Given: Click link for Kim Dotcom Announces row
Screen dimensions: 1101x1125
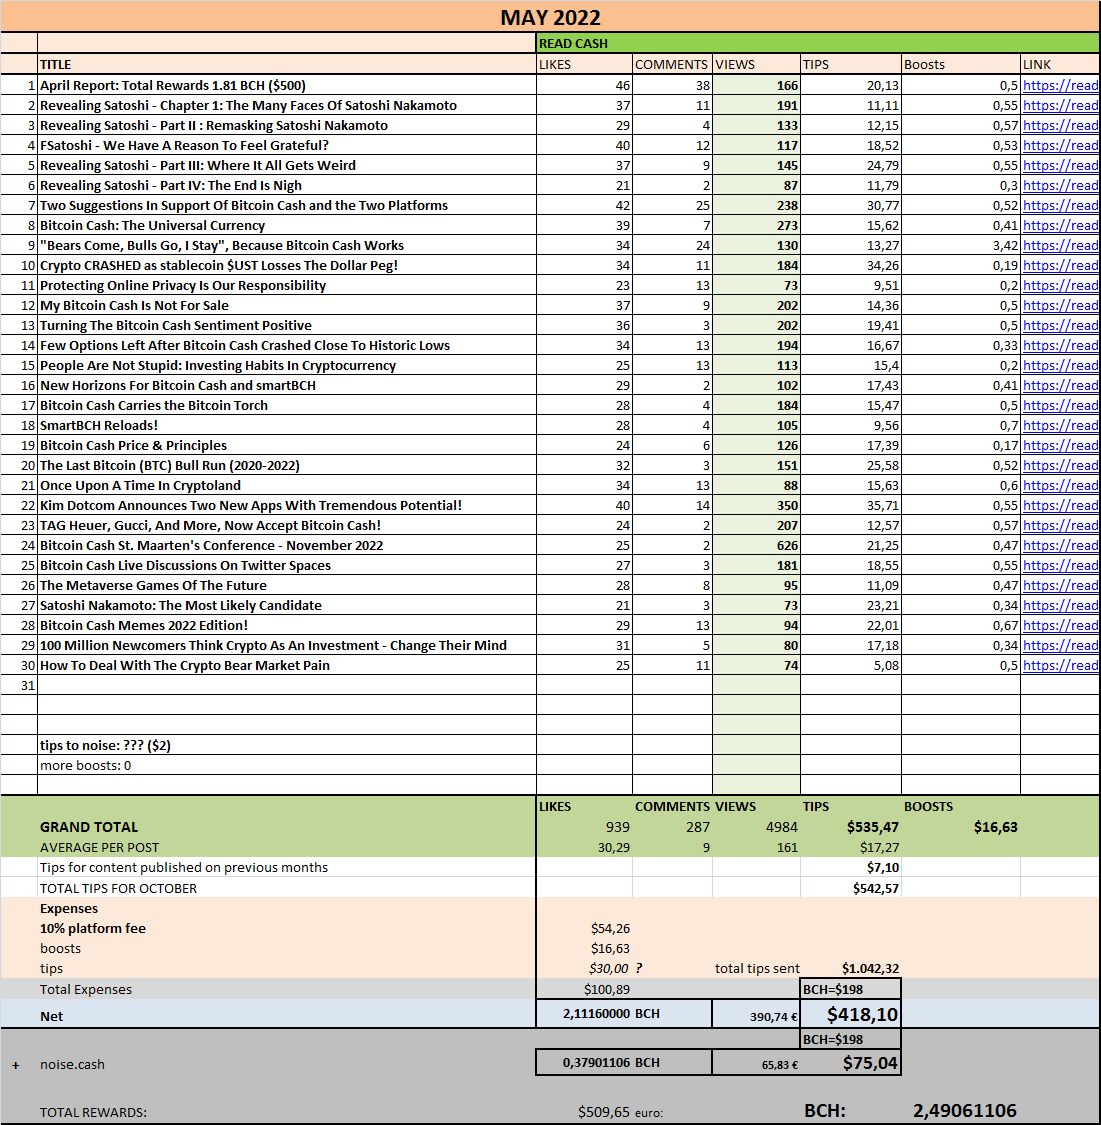Looking at the screenshot, I should tap(1060, 505).
